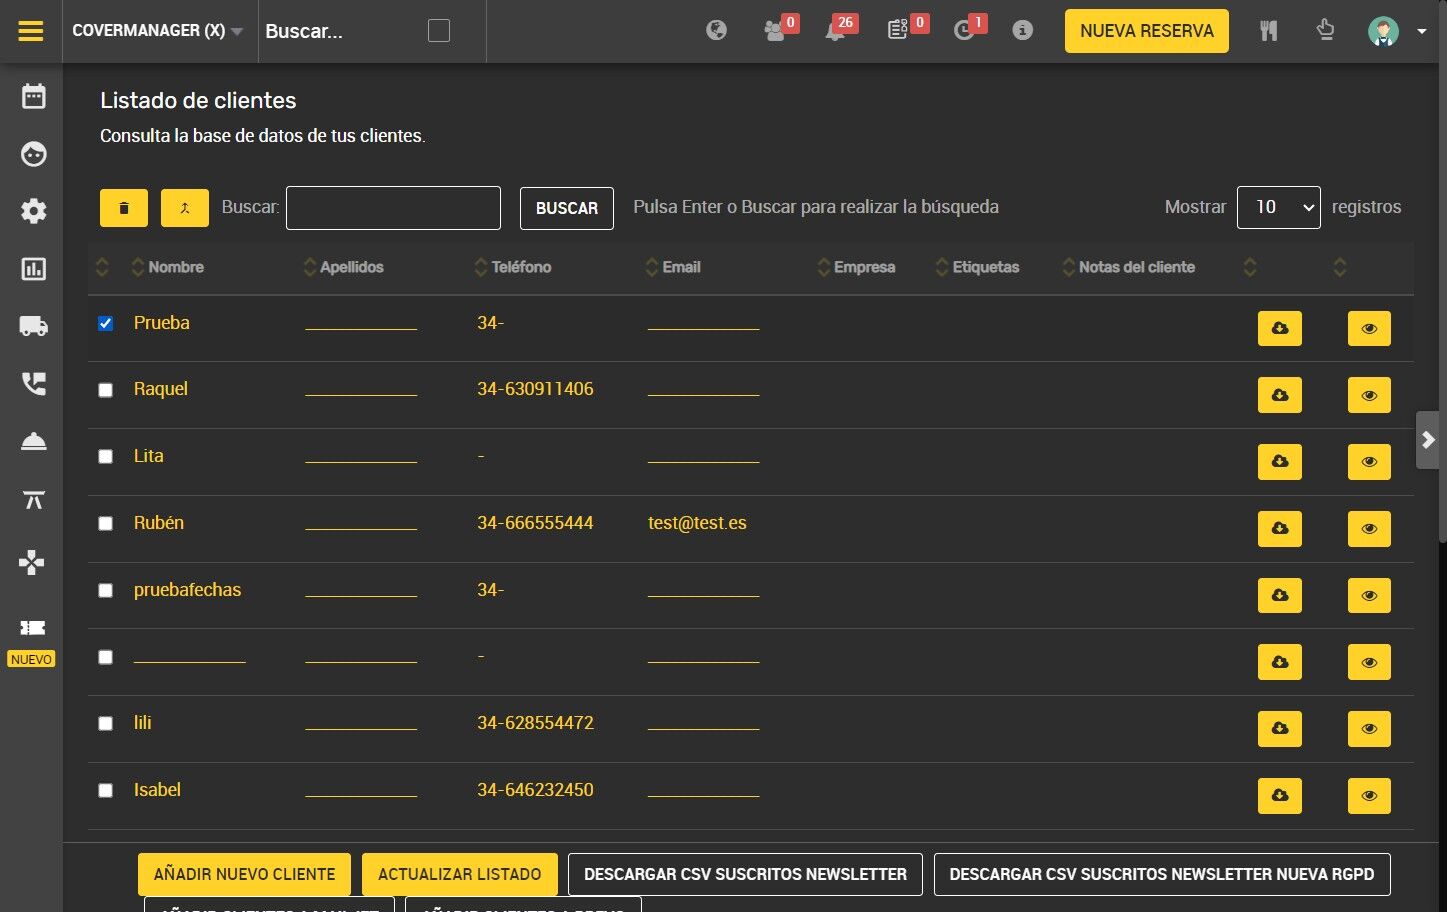The width and height of the screenshot is (1447, 912).
Task: Click the globe icon in top bar
Action: [x=716, y=31]
